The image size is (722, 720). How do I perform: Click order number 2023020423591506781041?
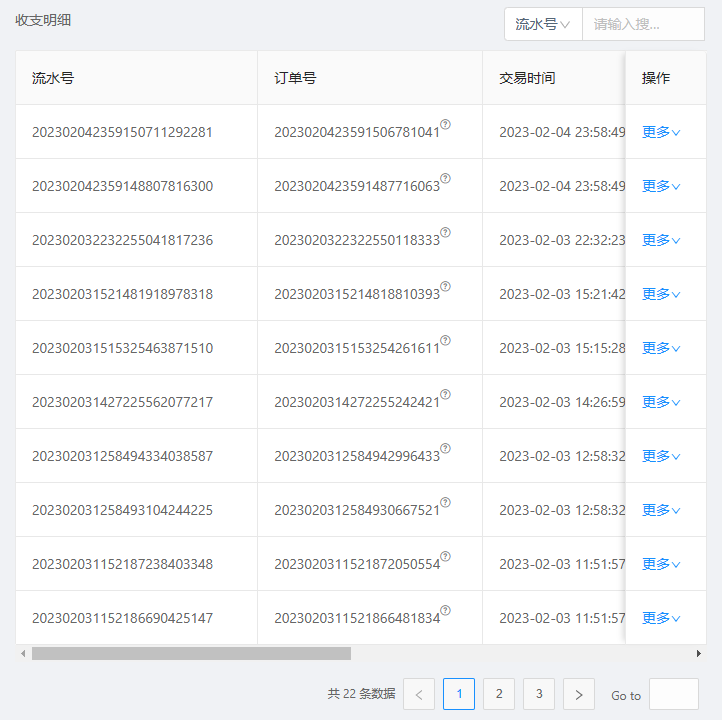coord(357,132)
